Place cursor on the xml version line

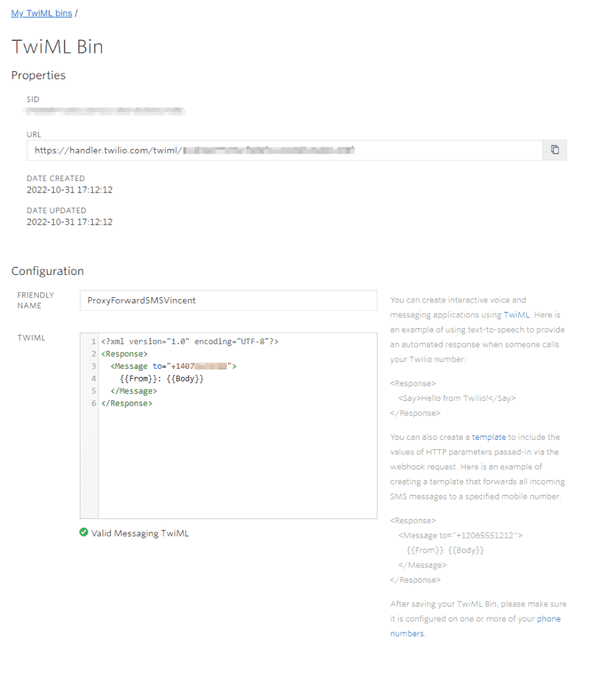[190, 341]
